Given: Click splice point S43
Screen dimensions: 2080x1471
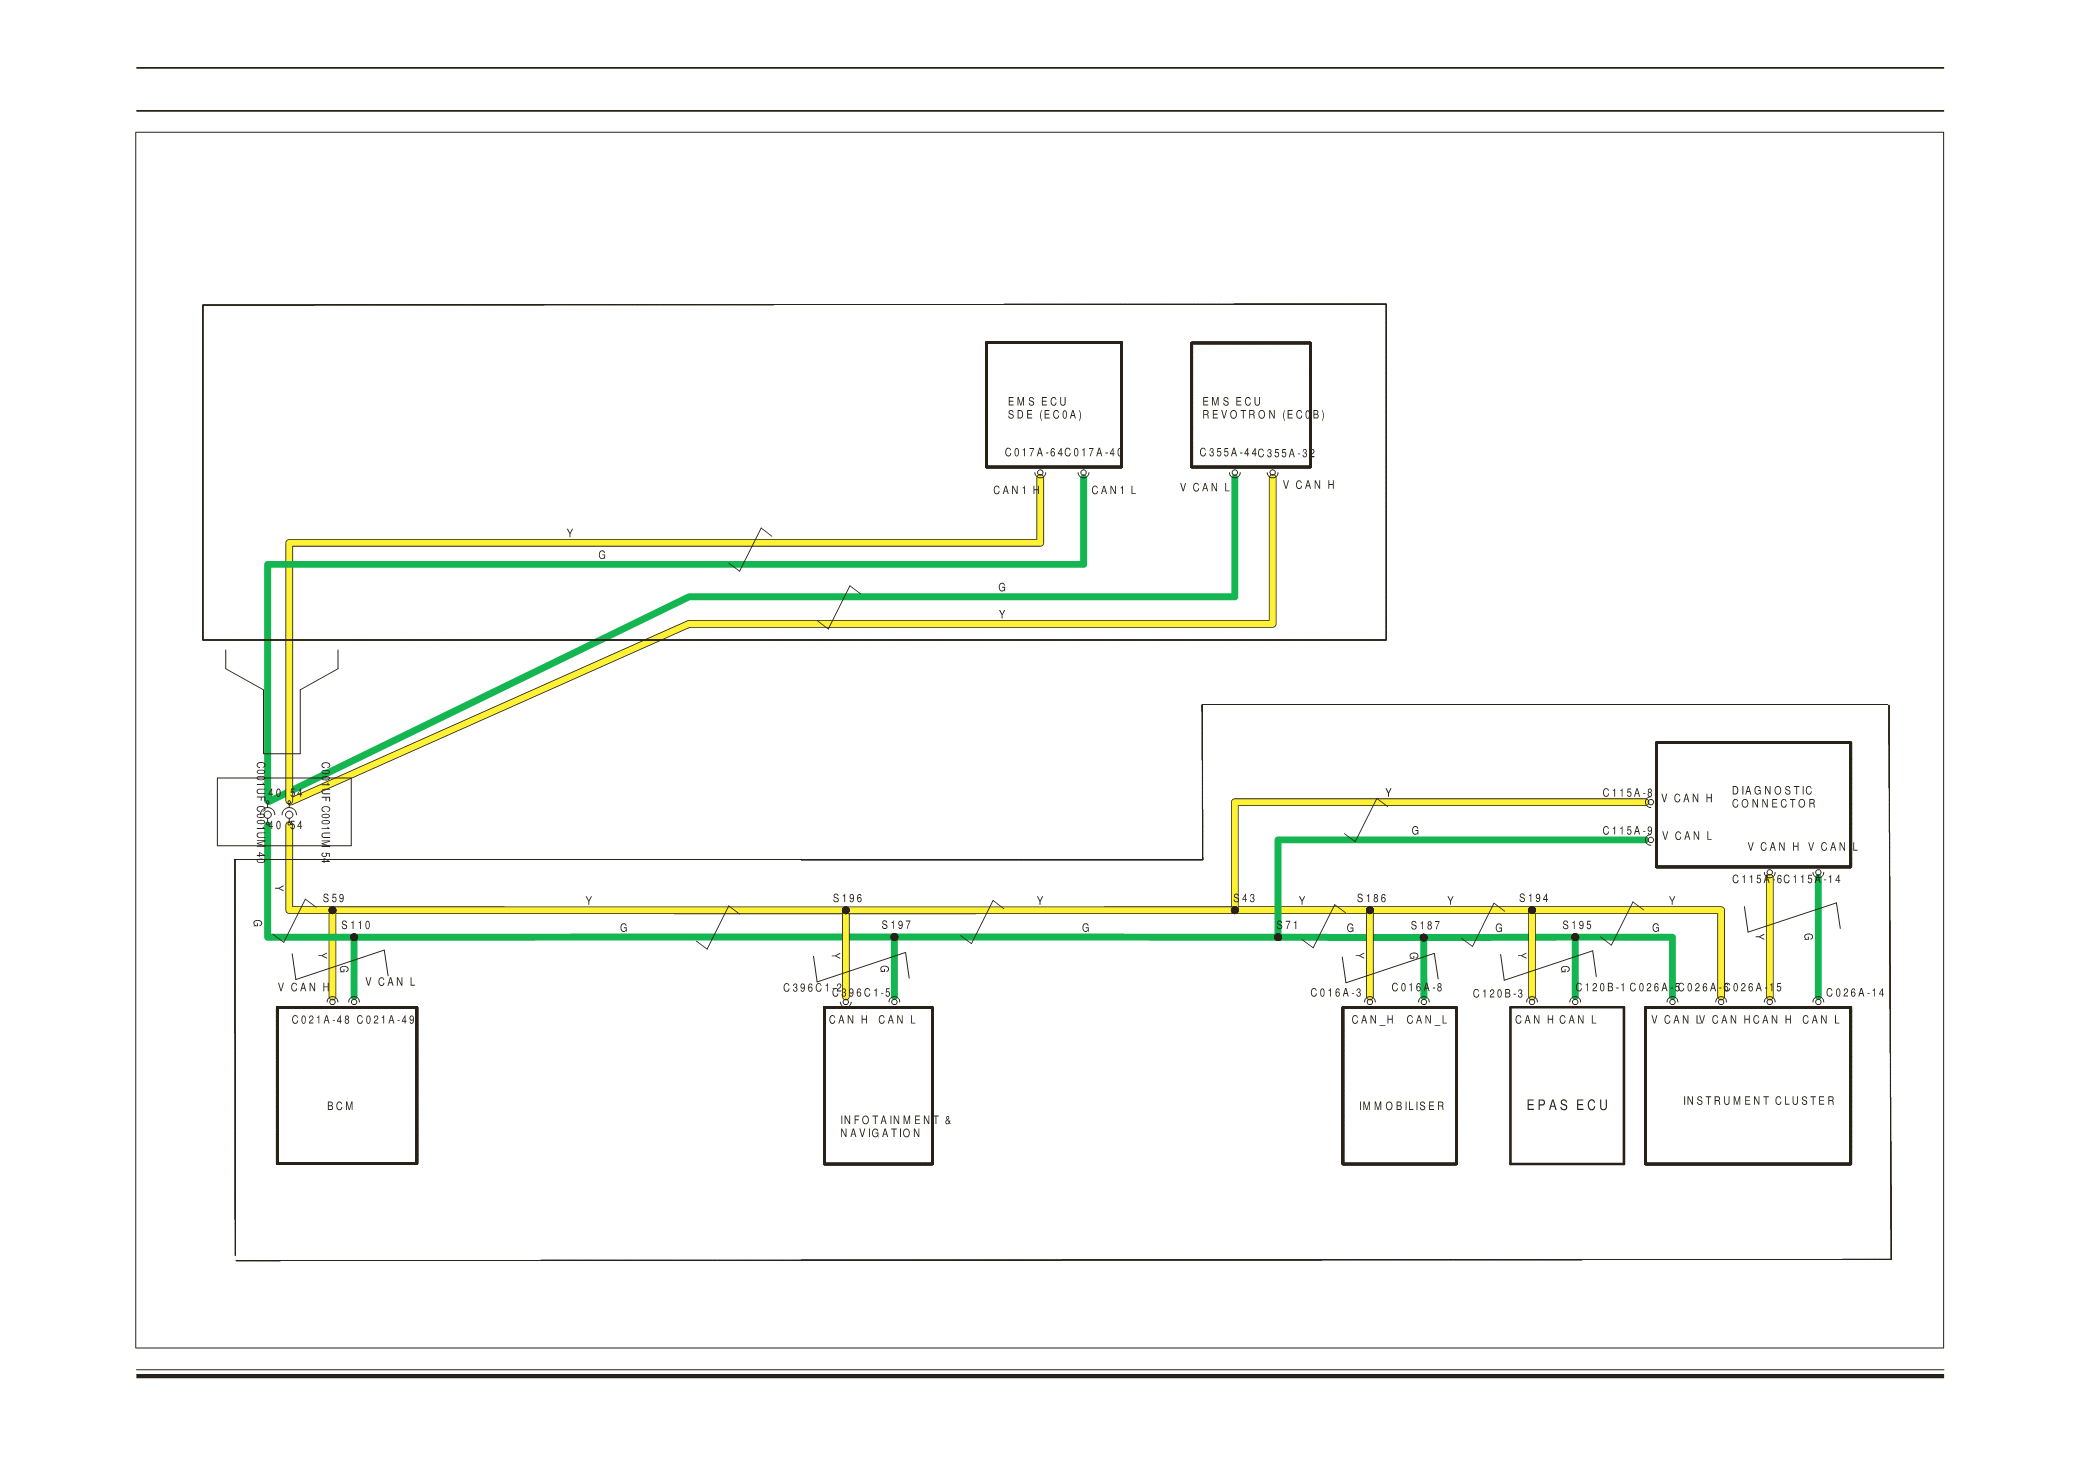Looking at the screenshot, I should tap(1235, 910).
